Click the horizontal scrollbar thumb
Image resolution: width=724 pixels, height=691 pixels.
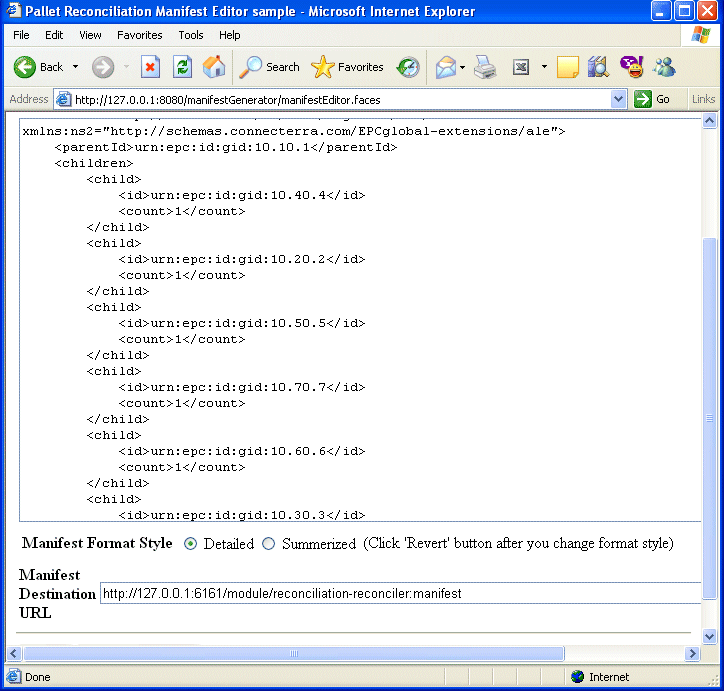(294, 653)
